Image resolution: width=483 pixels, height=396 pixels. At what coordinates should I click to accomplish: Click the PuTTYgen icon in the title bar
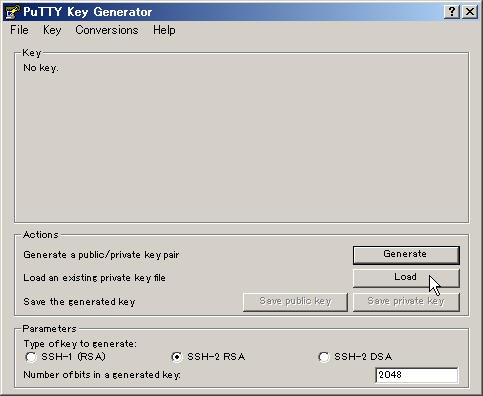pos(13,12)
